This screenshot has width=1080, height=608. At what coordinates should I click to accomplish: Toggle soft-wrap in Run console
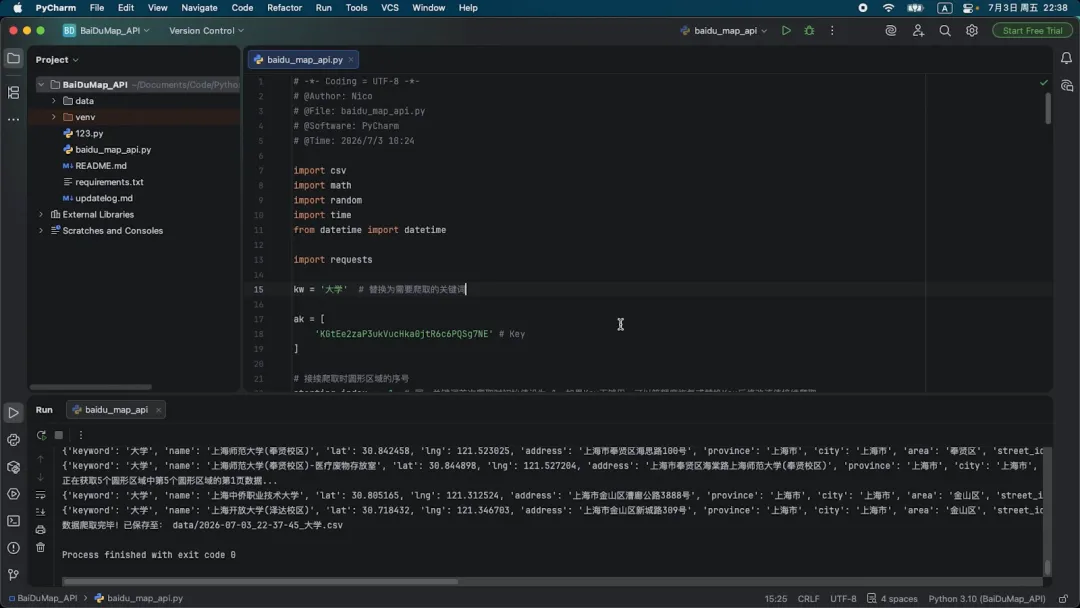pyautogui.click(x=41, y=494)
